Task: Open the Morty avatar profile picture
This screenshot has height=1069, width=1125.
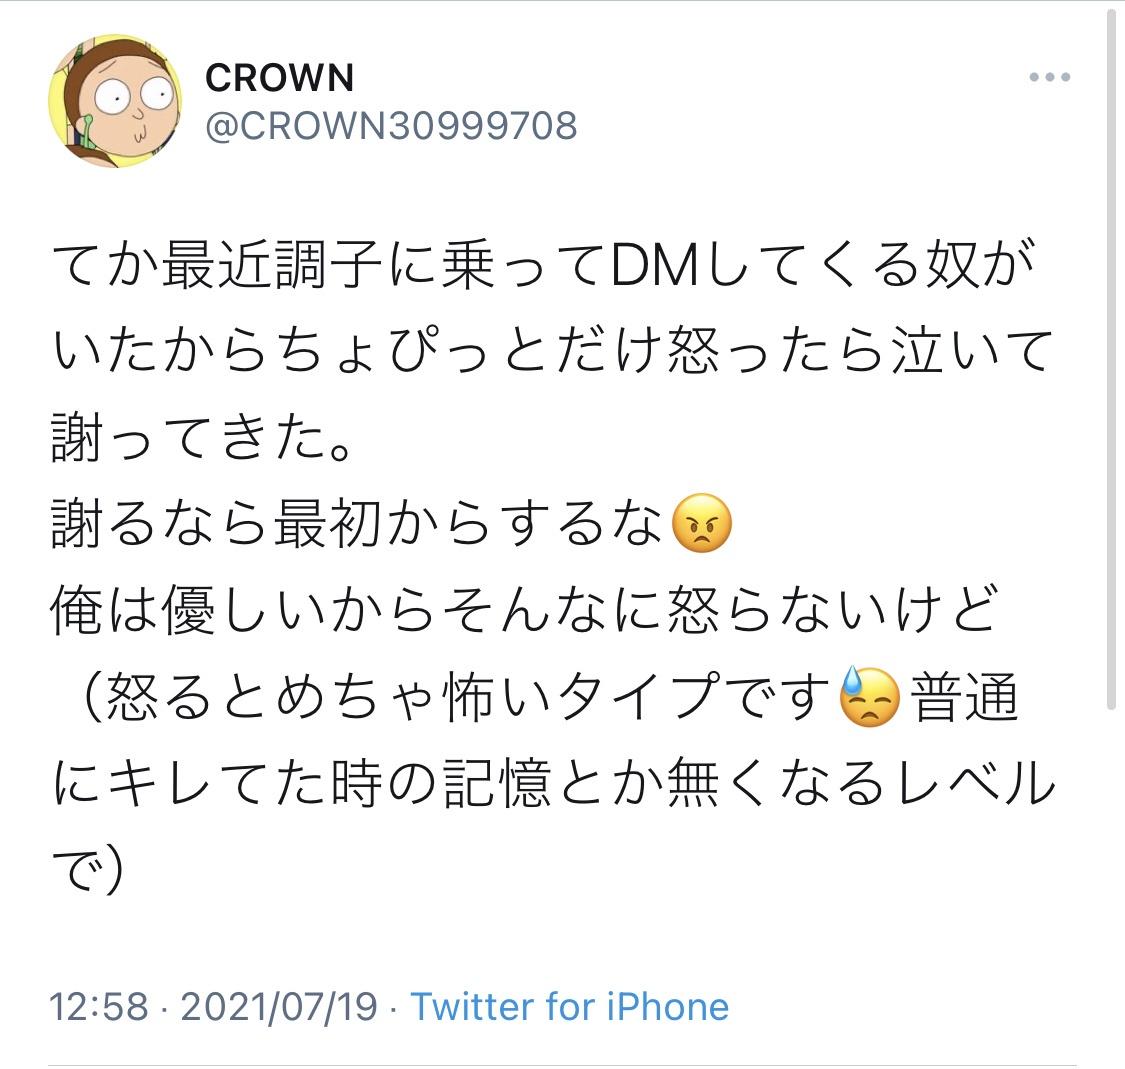Action: click(115, 101)
